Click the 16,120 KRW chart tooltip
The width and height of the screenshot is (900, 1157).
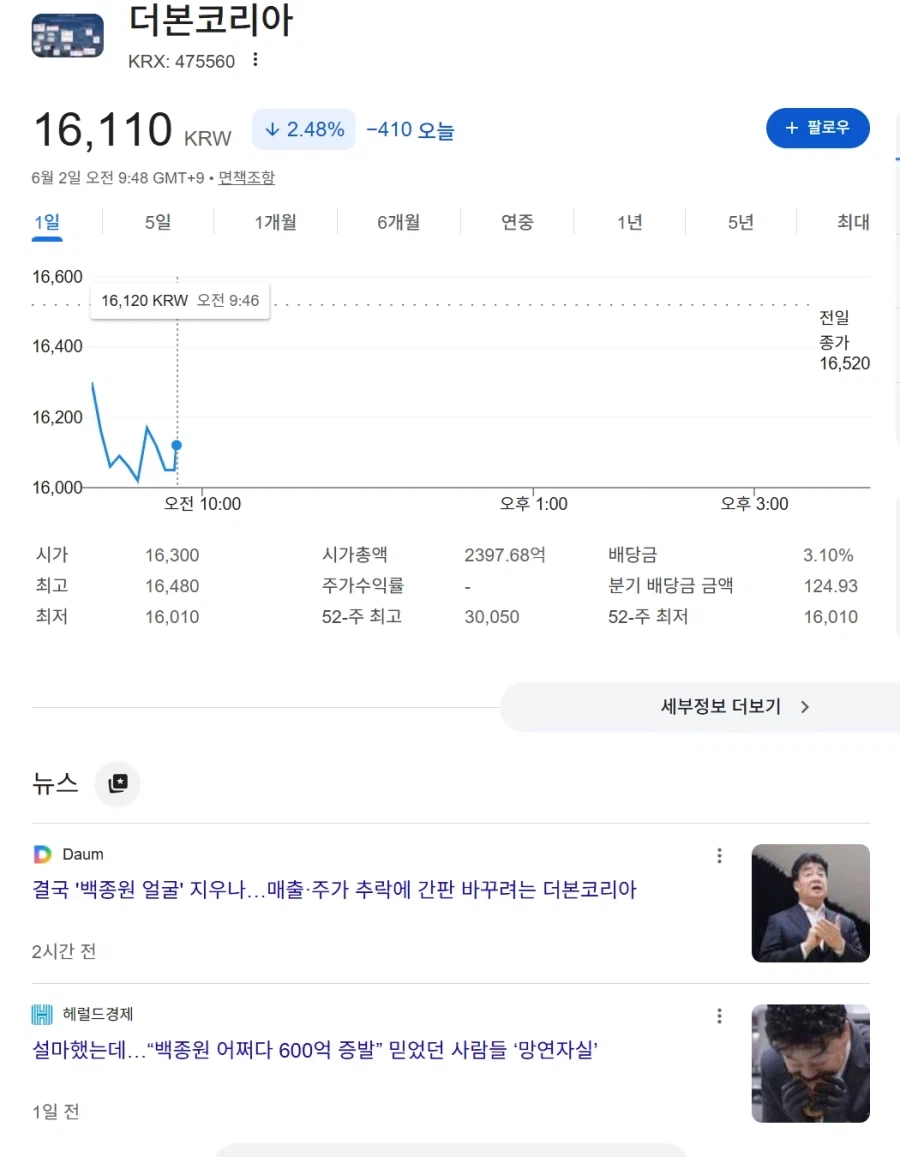click(x=180, y=301)
